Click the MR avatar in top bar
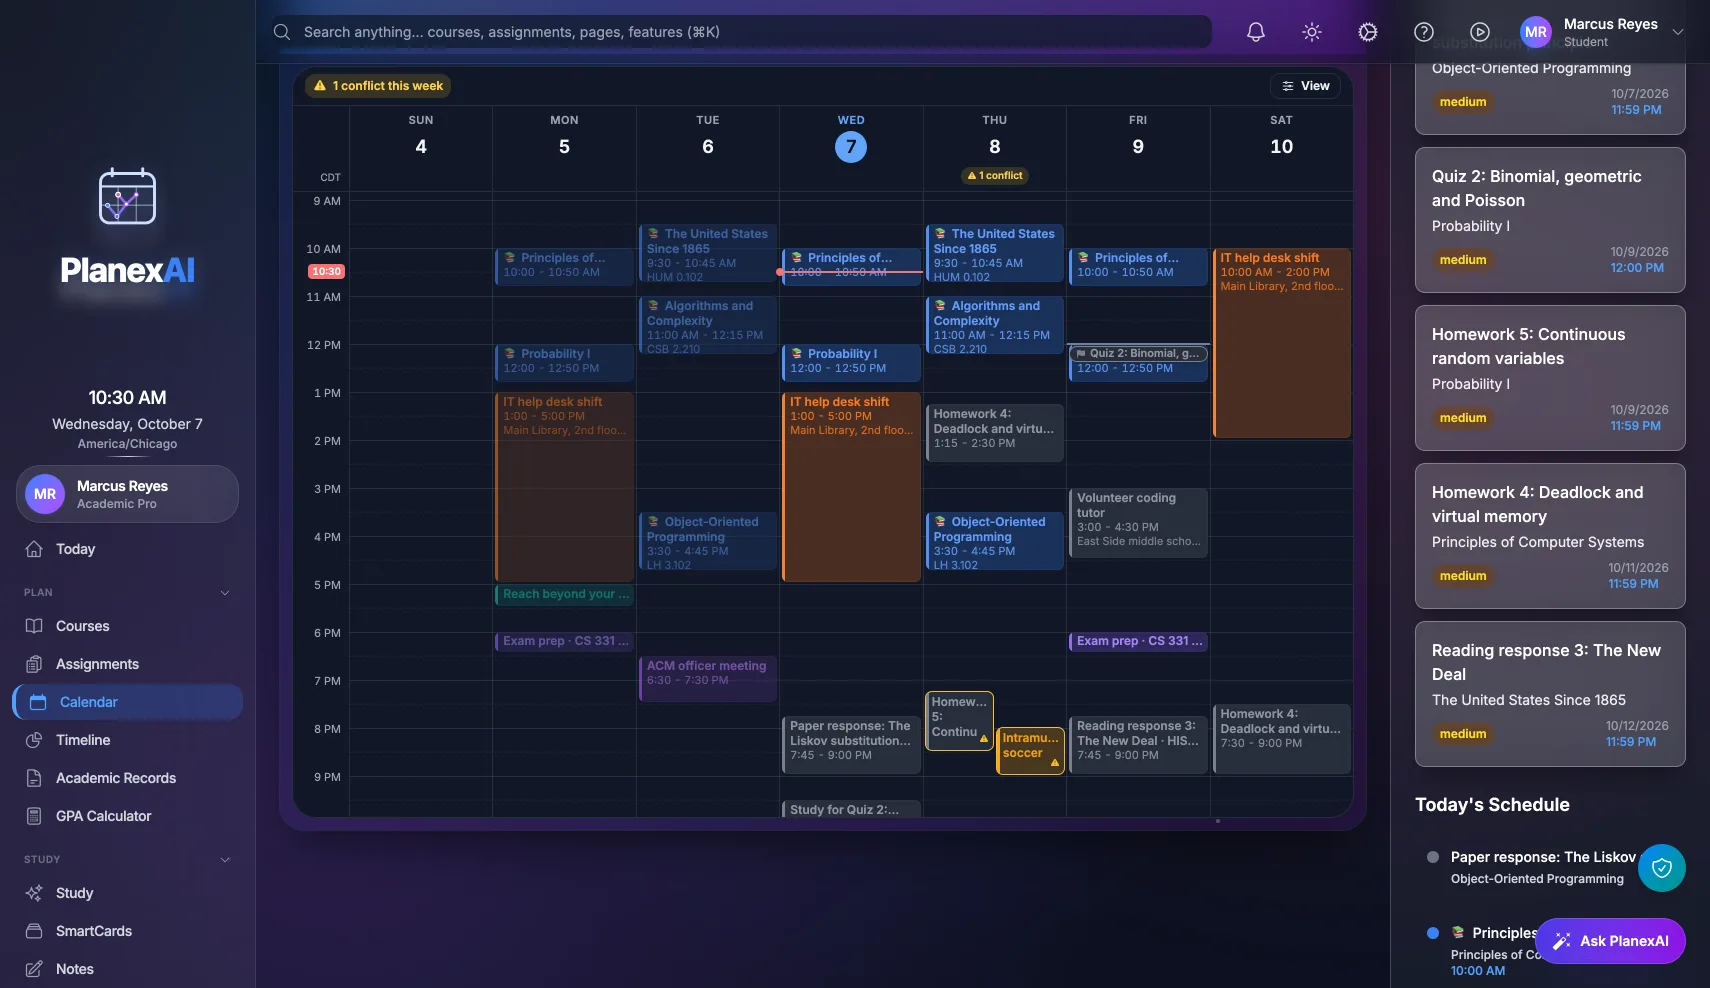The image size is (1710, 988). 1536,32
